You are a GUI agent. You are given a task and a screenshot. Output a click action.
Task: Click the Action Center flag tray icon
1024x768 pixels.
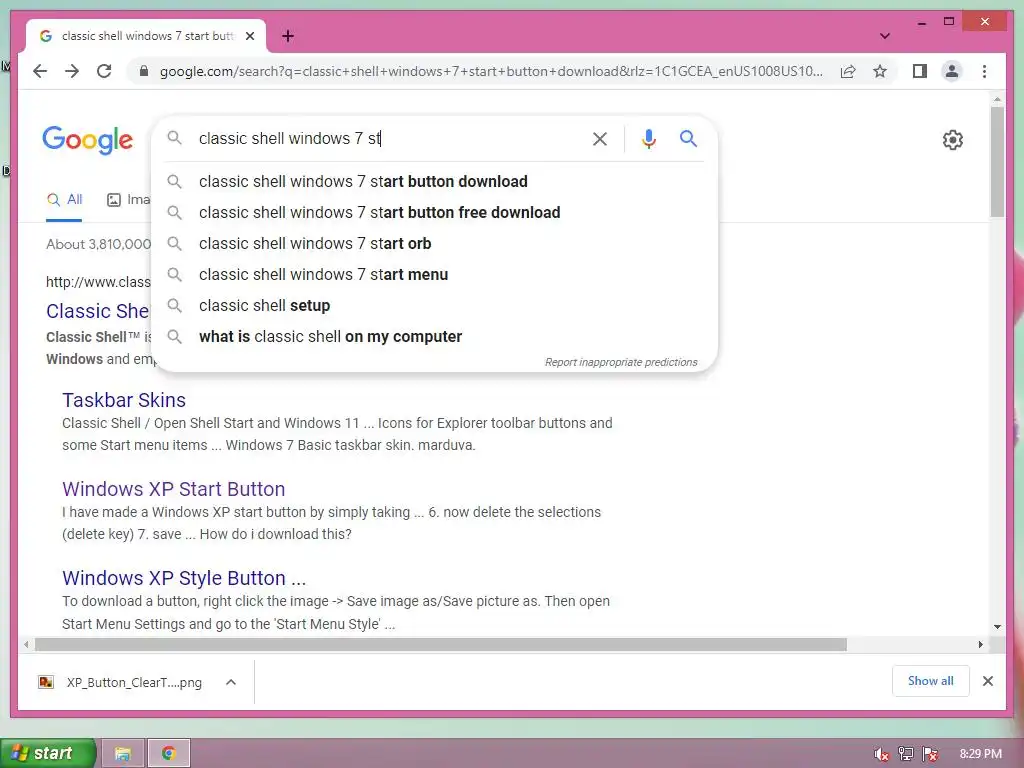click(x=930, y=754)
